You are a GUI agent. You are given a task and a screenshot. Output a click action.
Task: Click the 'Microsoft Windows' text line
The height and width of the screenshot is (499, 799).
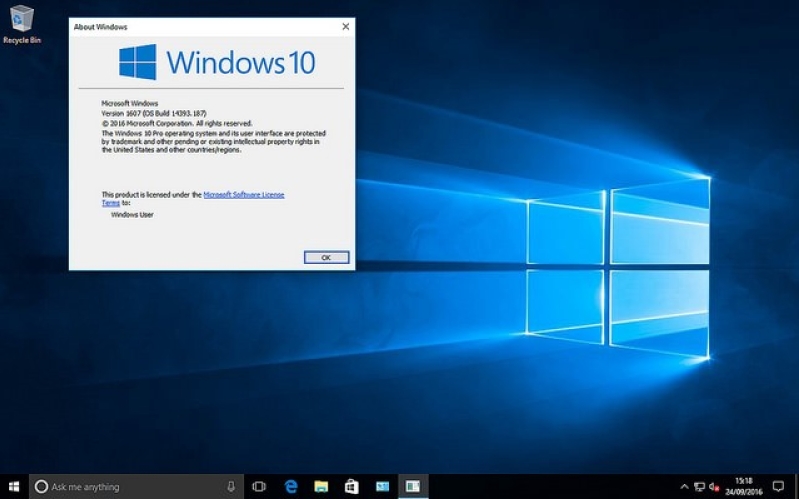(x=130, y=103)
